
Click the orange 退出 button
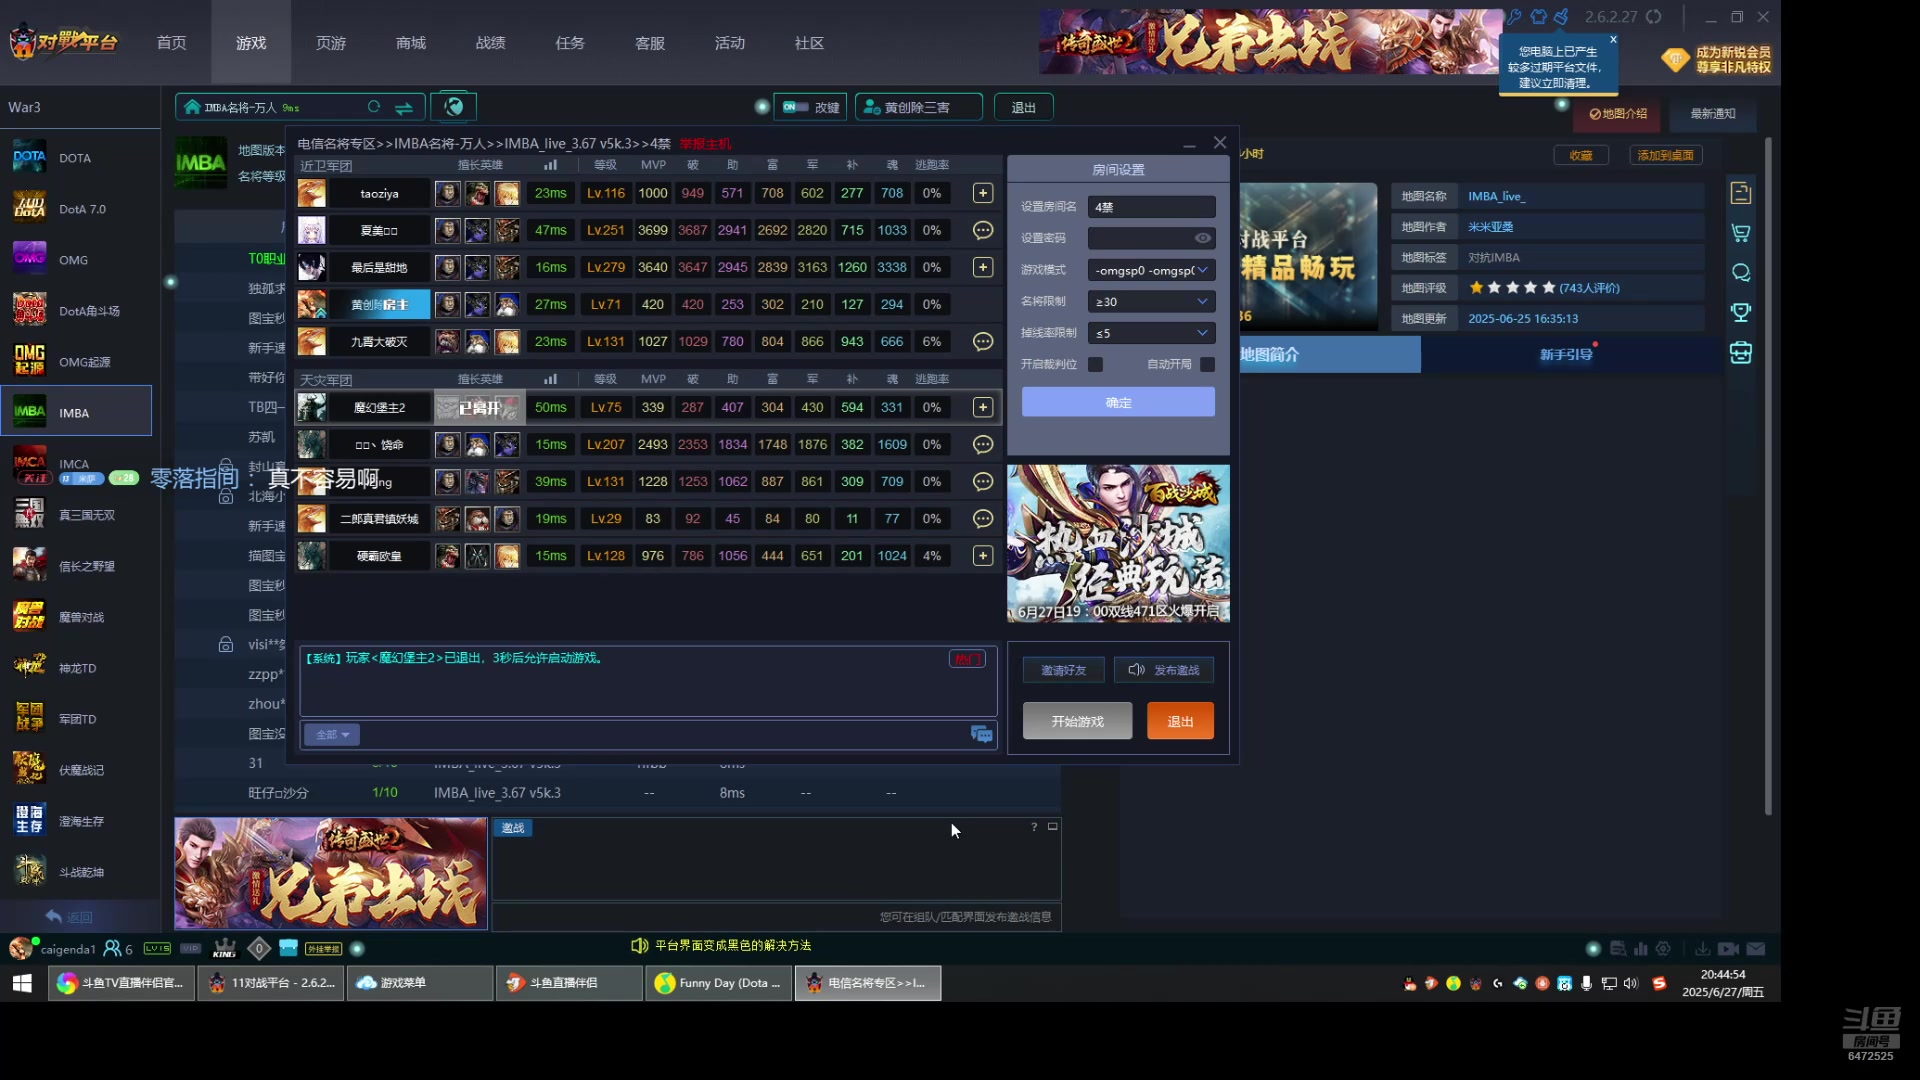point(1180,721)
